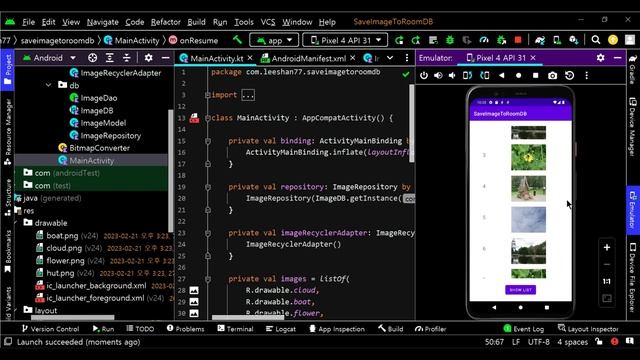Open the Profile app gauge icon

[x=484, y=40]
